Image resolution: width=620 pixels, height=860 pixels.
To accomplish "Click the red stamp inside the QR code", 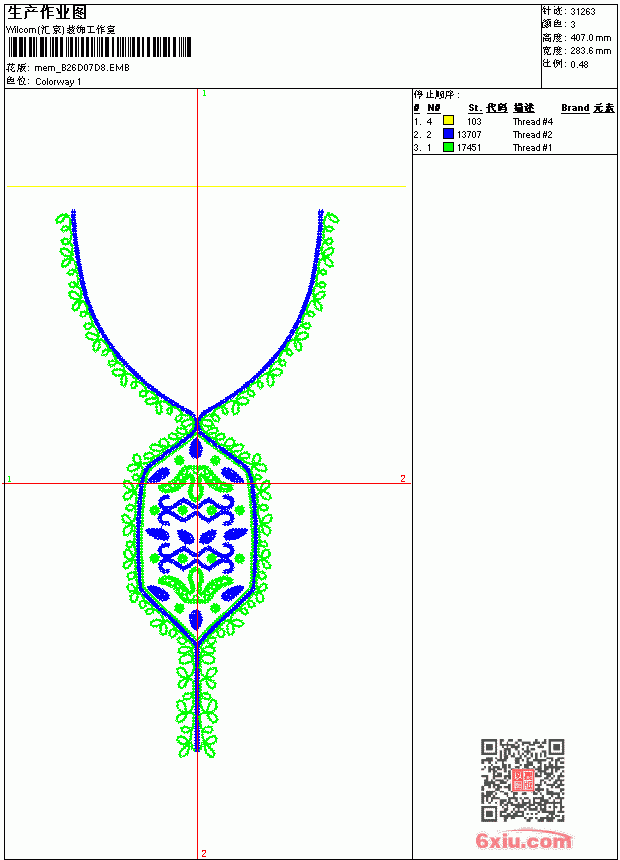I will click(522, 780).
